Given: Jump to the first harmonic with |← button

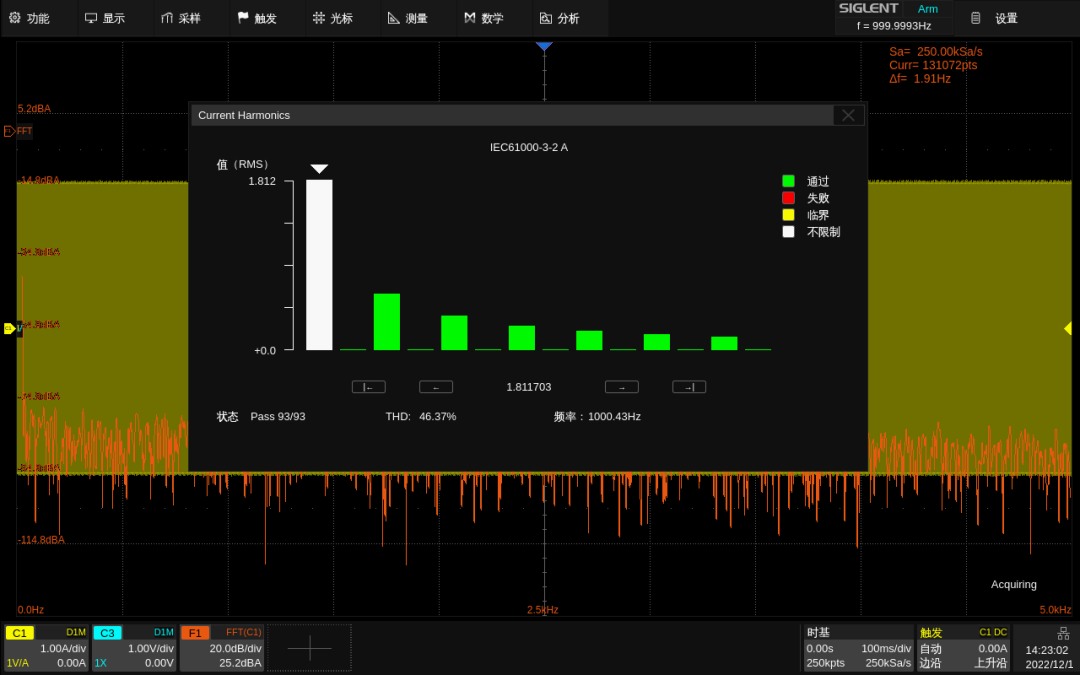Looking at the screenshot, I should point(368,387).
